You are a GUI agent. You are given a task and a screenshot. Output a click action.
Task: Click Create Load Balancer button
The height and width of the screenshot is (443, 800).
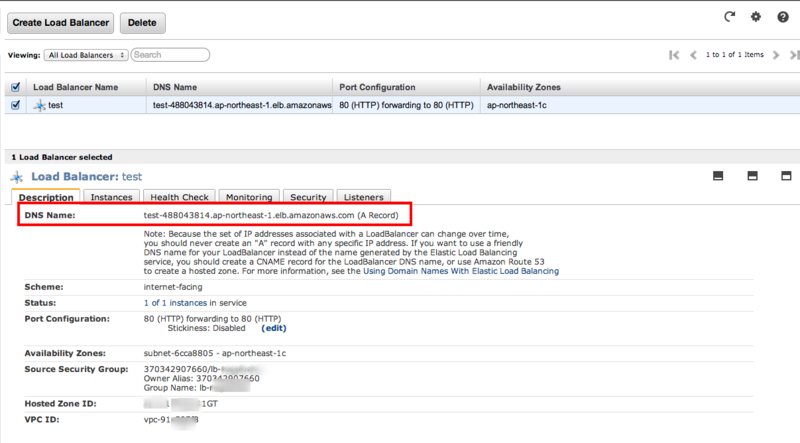61,23
